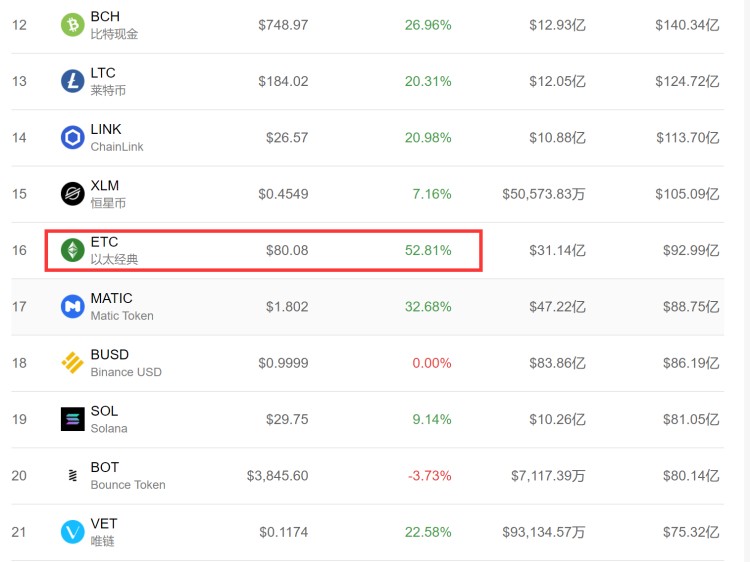The width and height of the screenshot is (750, 562).
Task: Select the Binance USD subtitle text
Action: pyautogui.click(x=126, y=372)
